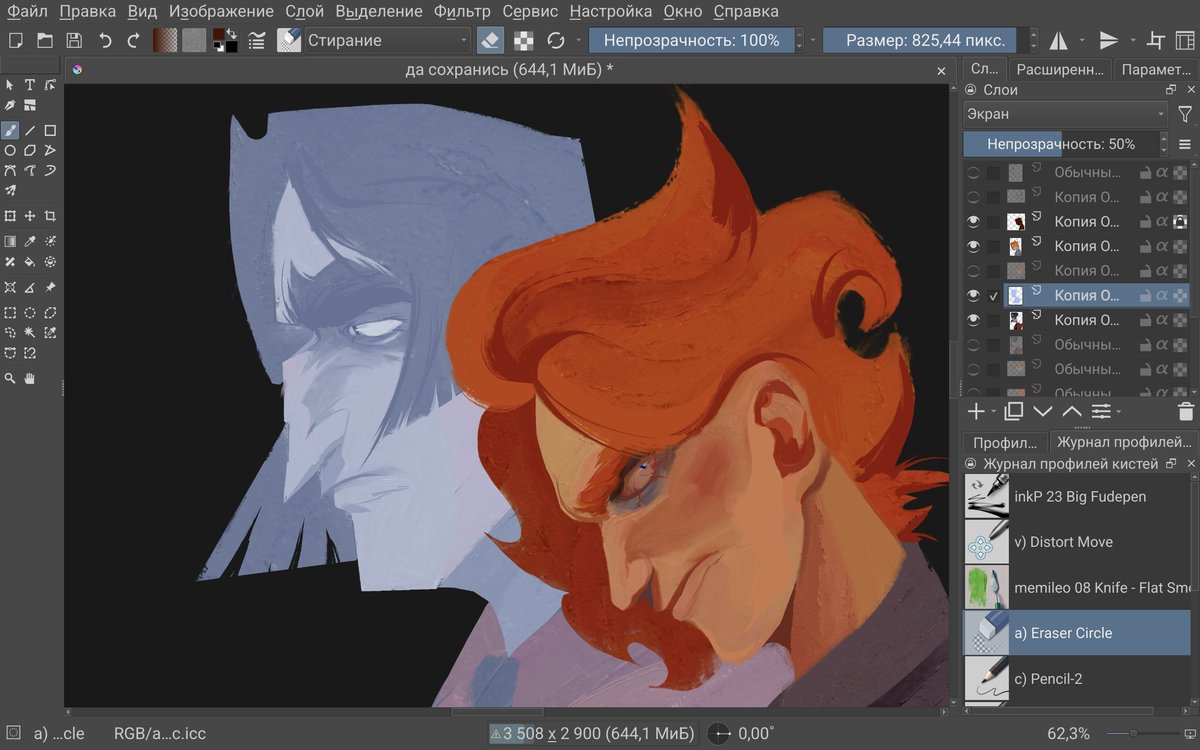Expand the layer properties arrow menu
The height and width of the screenshot is (750, 1200).
pos(1118,411)
